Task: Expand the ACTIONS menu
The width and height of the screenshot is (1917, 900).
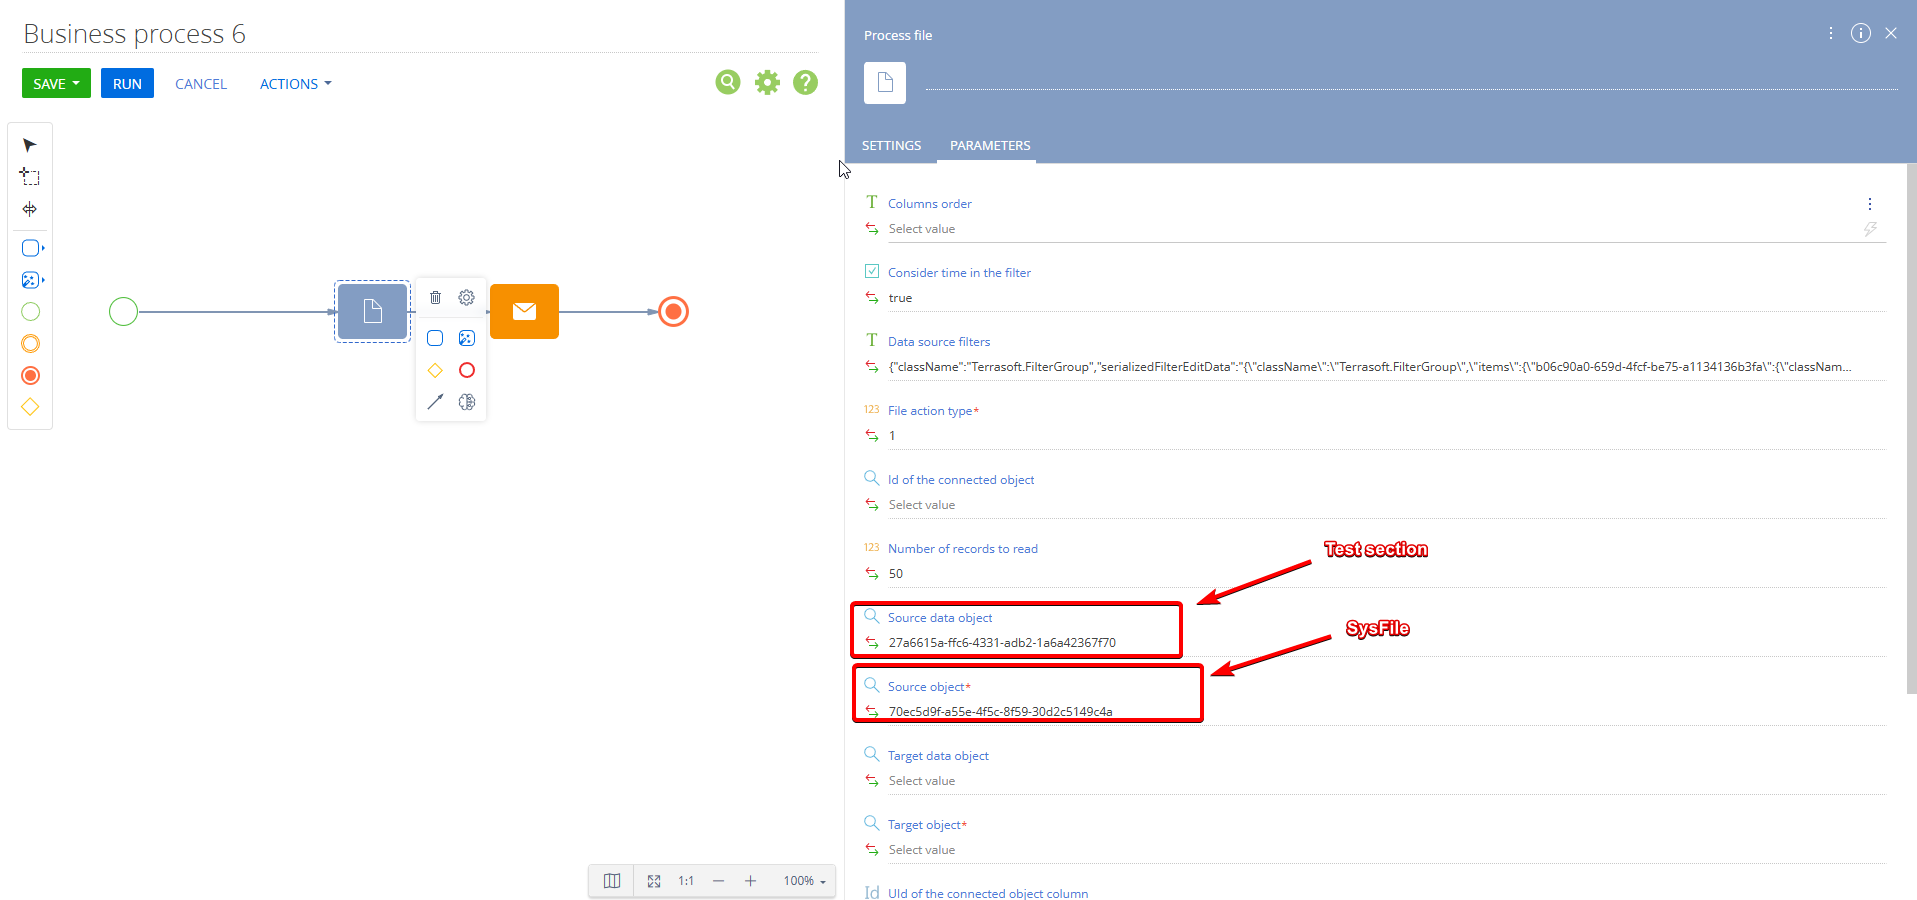Action: (295, 84)
